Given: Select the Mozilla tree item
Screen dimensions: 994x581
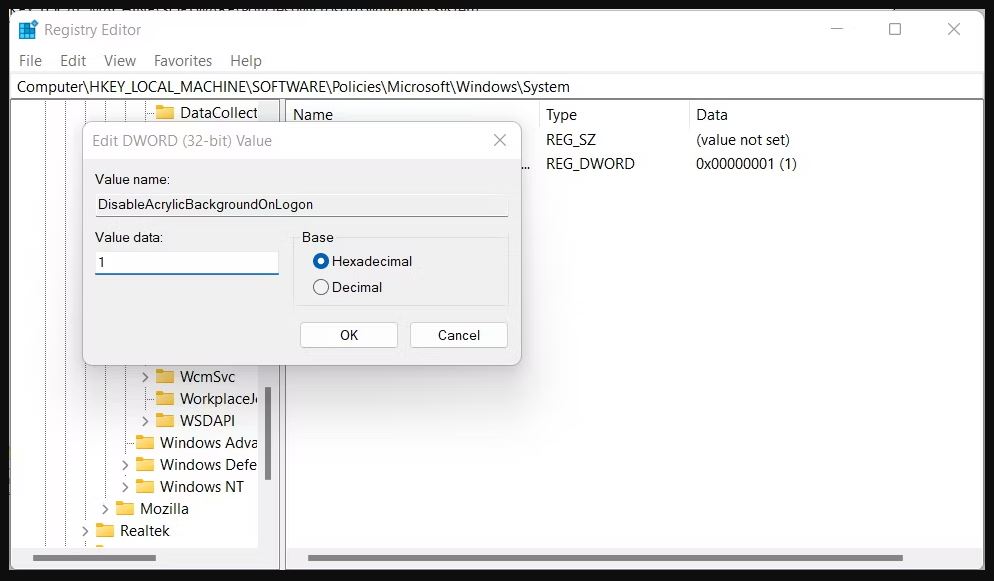Looking at the screenshot, I should tap(164, 509).
